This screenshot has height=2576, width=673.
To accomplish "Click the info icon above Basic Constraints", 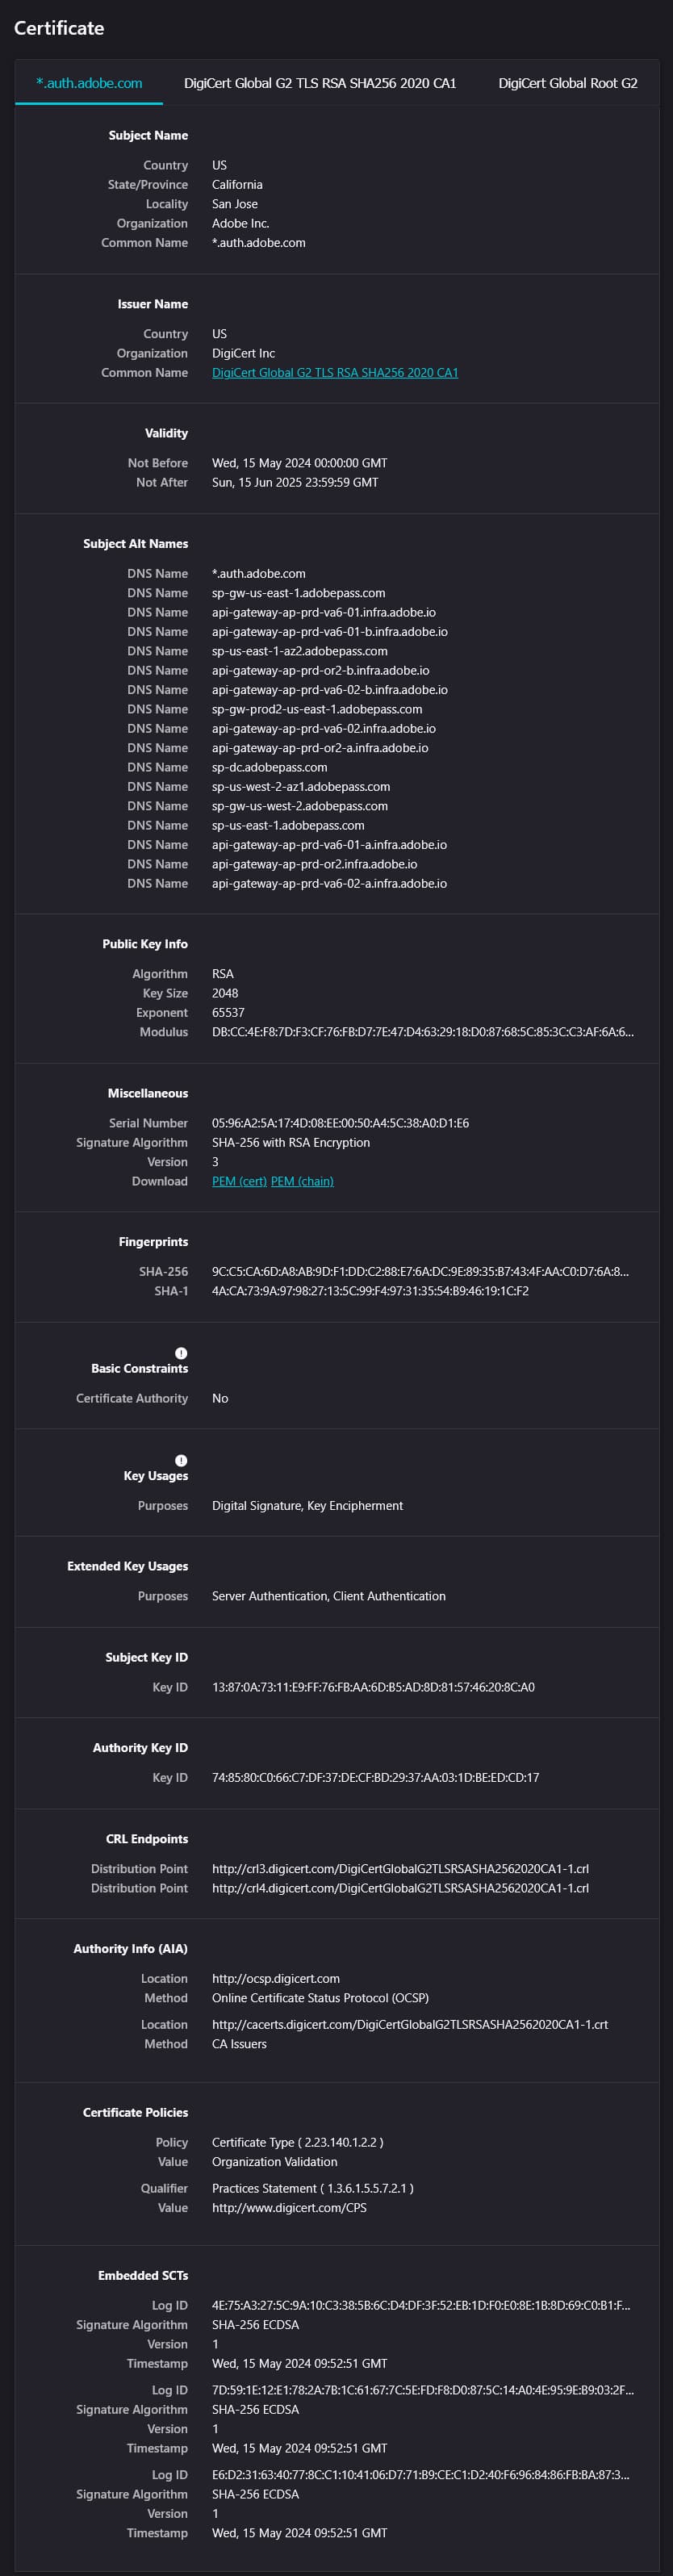I will pyautogui.click(x=181, y=1353).
